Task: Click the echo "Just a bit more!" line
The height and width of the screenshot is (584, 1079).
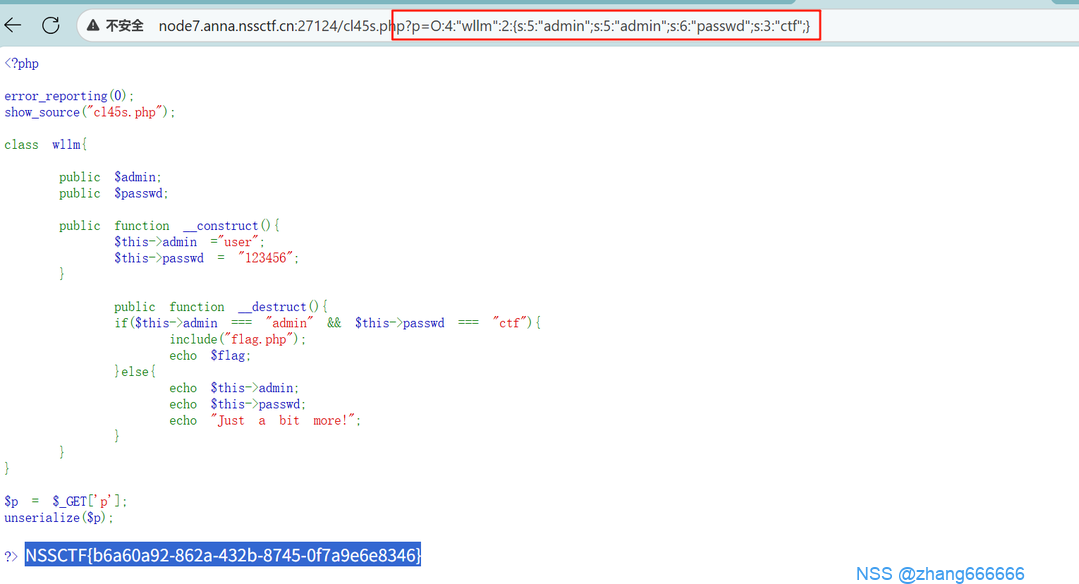Action: tap(265, 420)
